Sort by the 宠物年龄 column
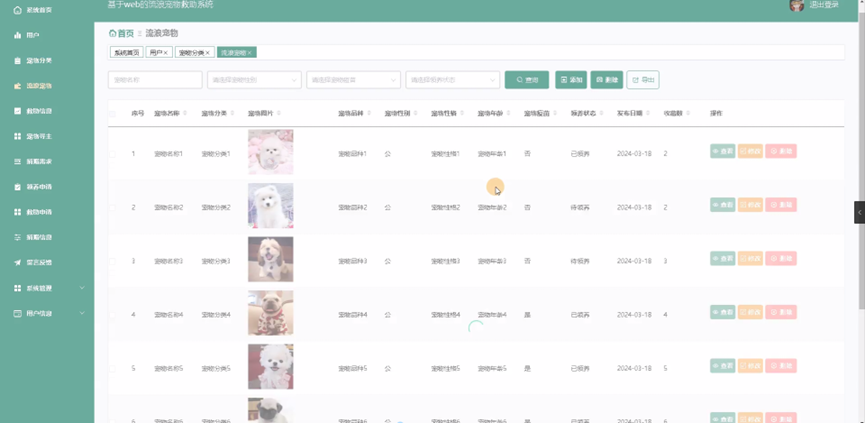Viewport: 865px width, 423px height. (508, 113)
